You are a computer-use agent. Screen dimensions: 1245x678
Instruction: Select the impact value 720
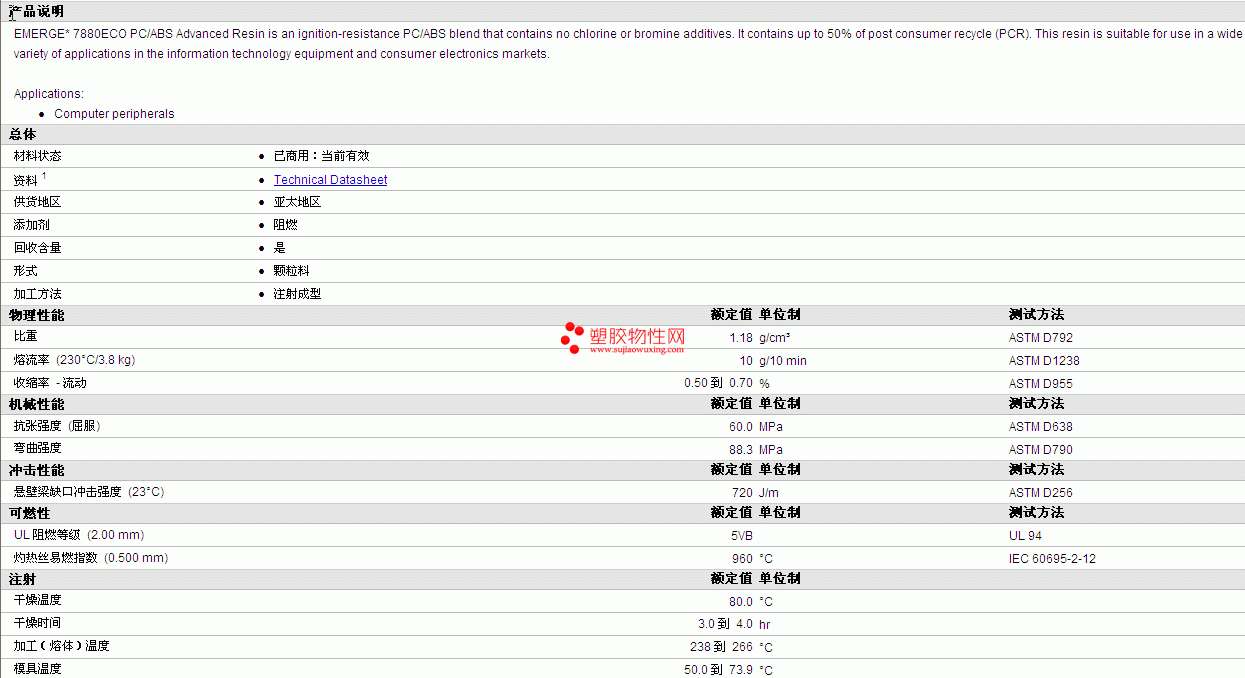pos(743,493)
